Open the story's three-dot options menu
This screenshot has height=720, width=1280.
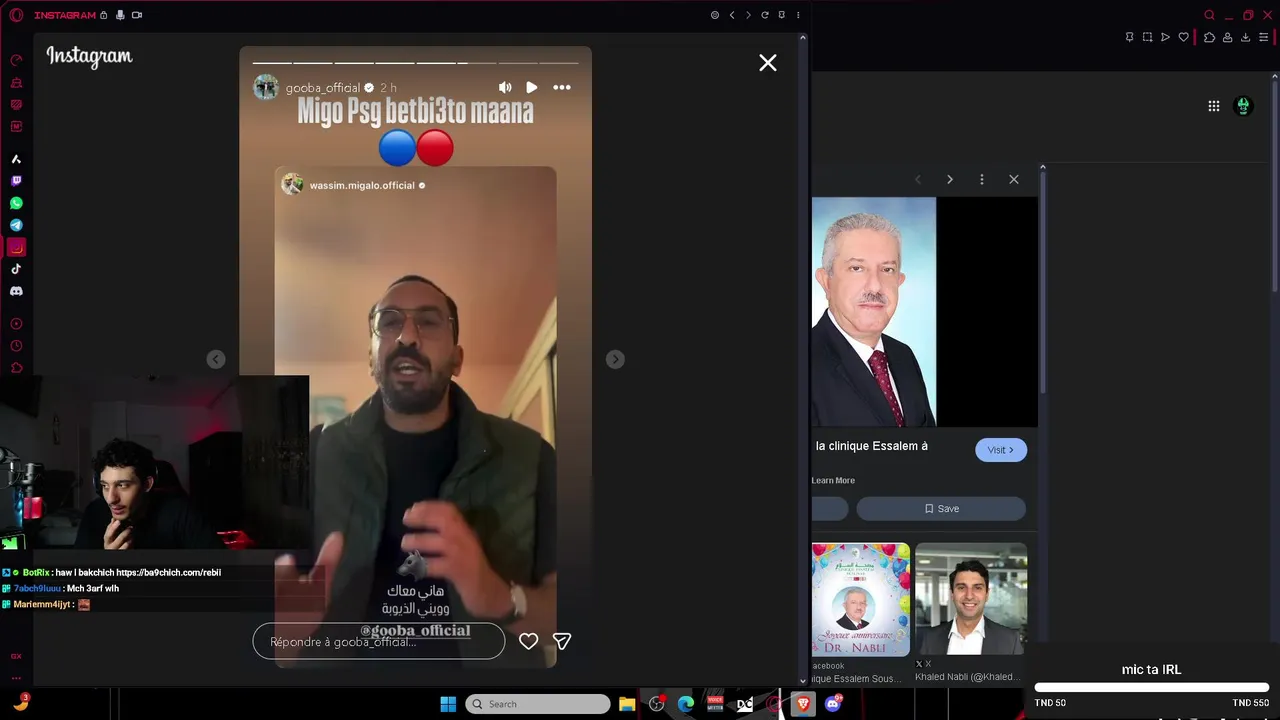[562, 88]
